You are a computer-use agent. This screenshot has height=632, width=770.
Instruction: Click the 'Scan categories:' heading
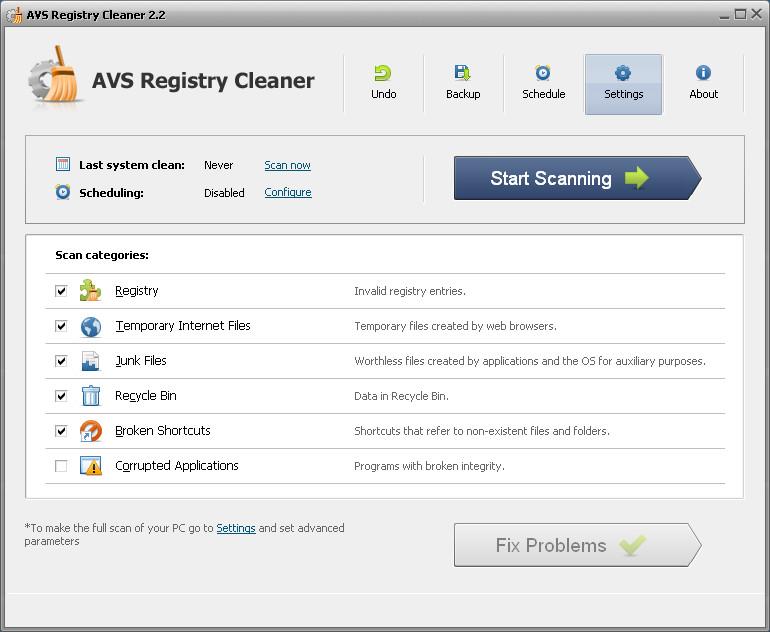coord(102,255)
